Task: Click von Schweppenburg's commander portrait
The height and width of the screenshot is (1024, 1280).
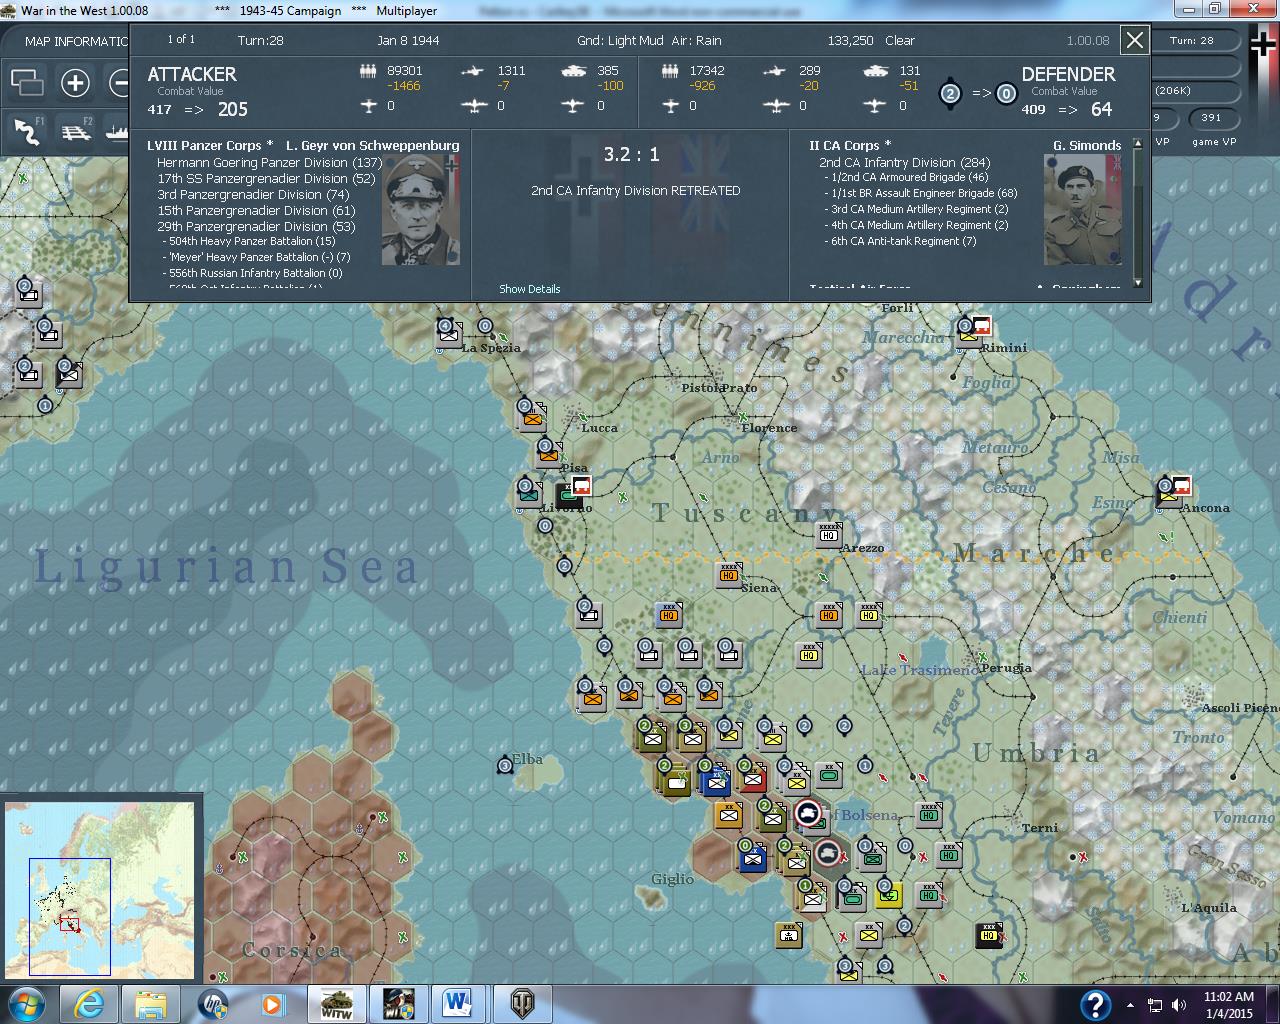Action: [422, 210]
